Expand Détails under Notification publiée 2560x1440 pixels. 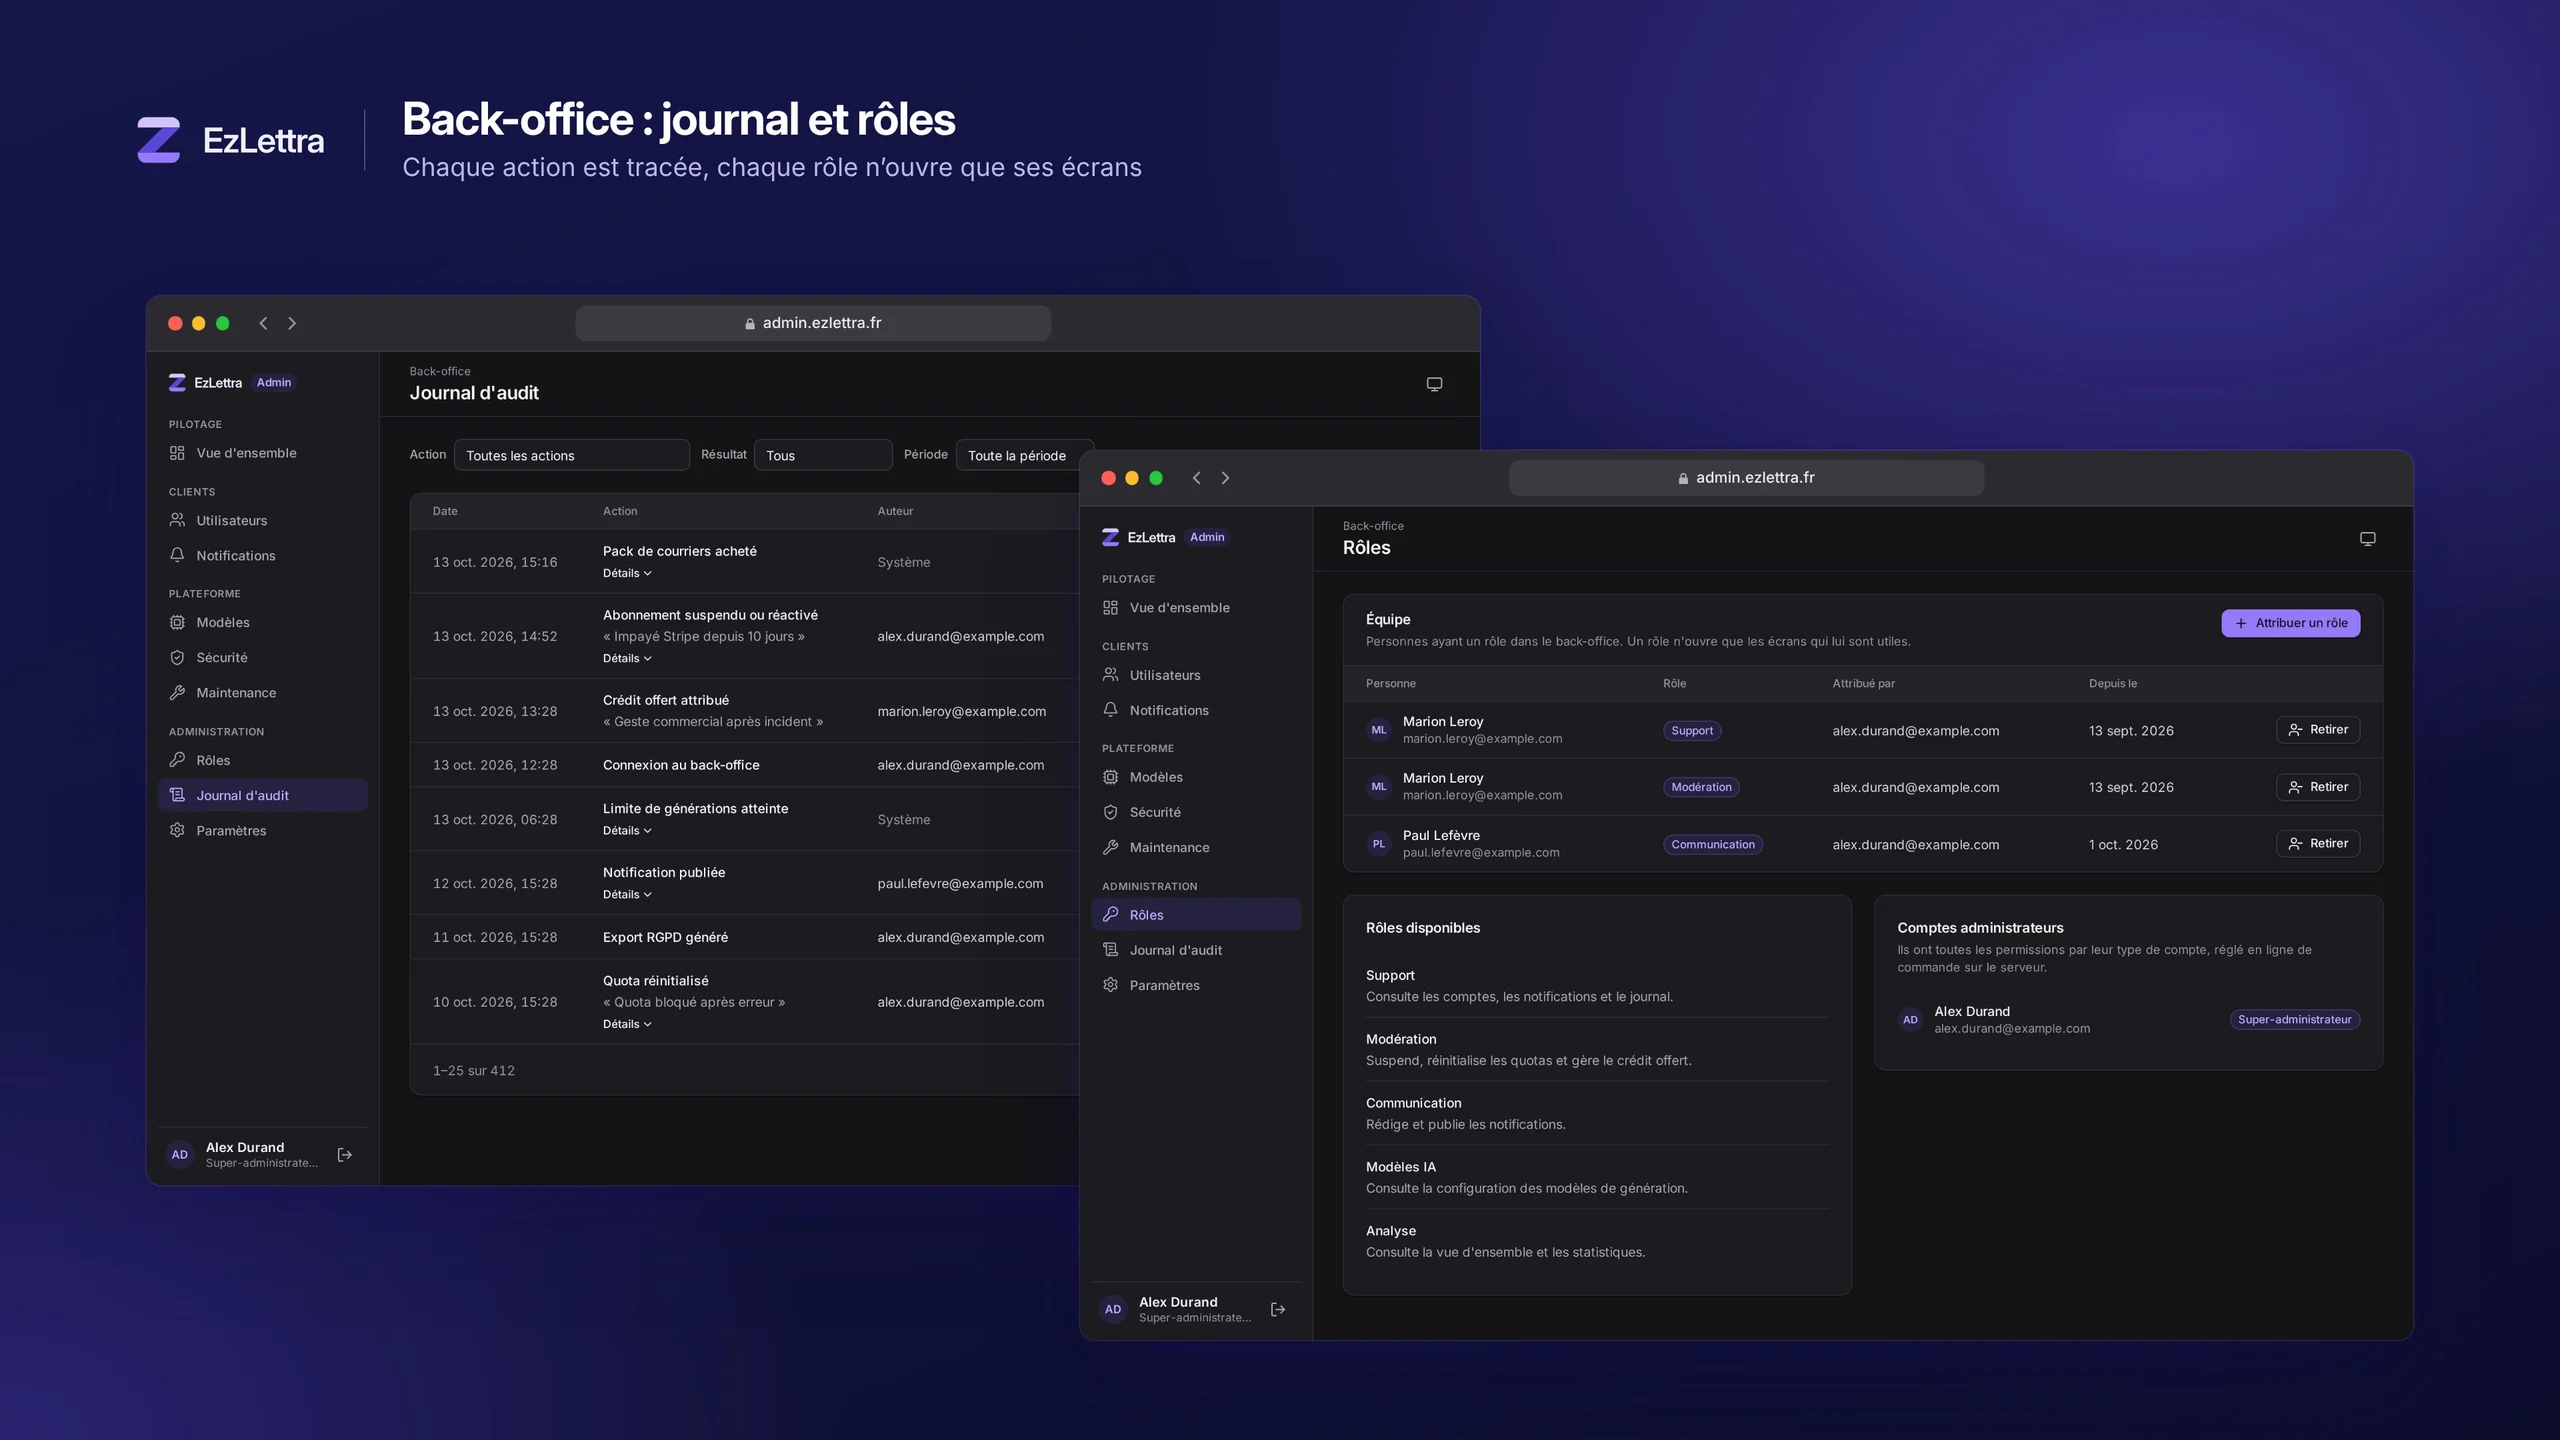click(627, 895)
